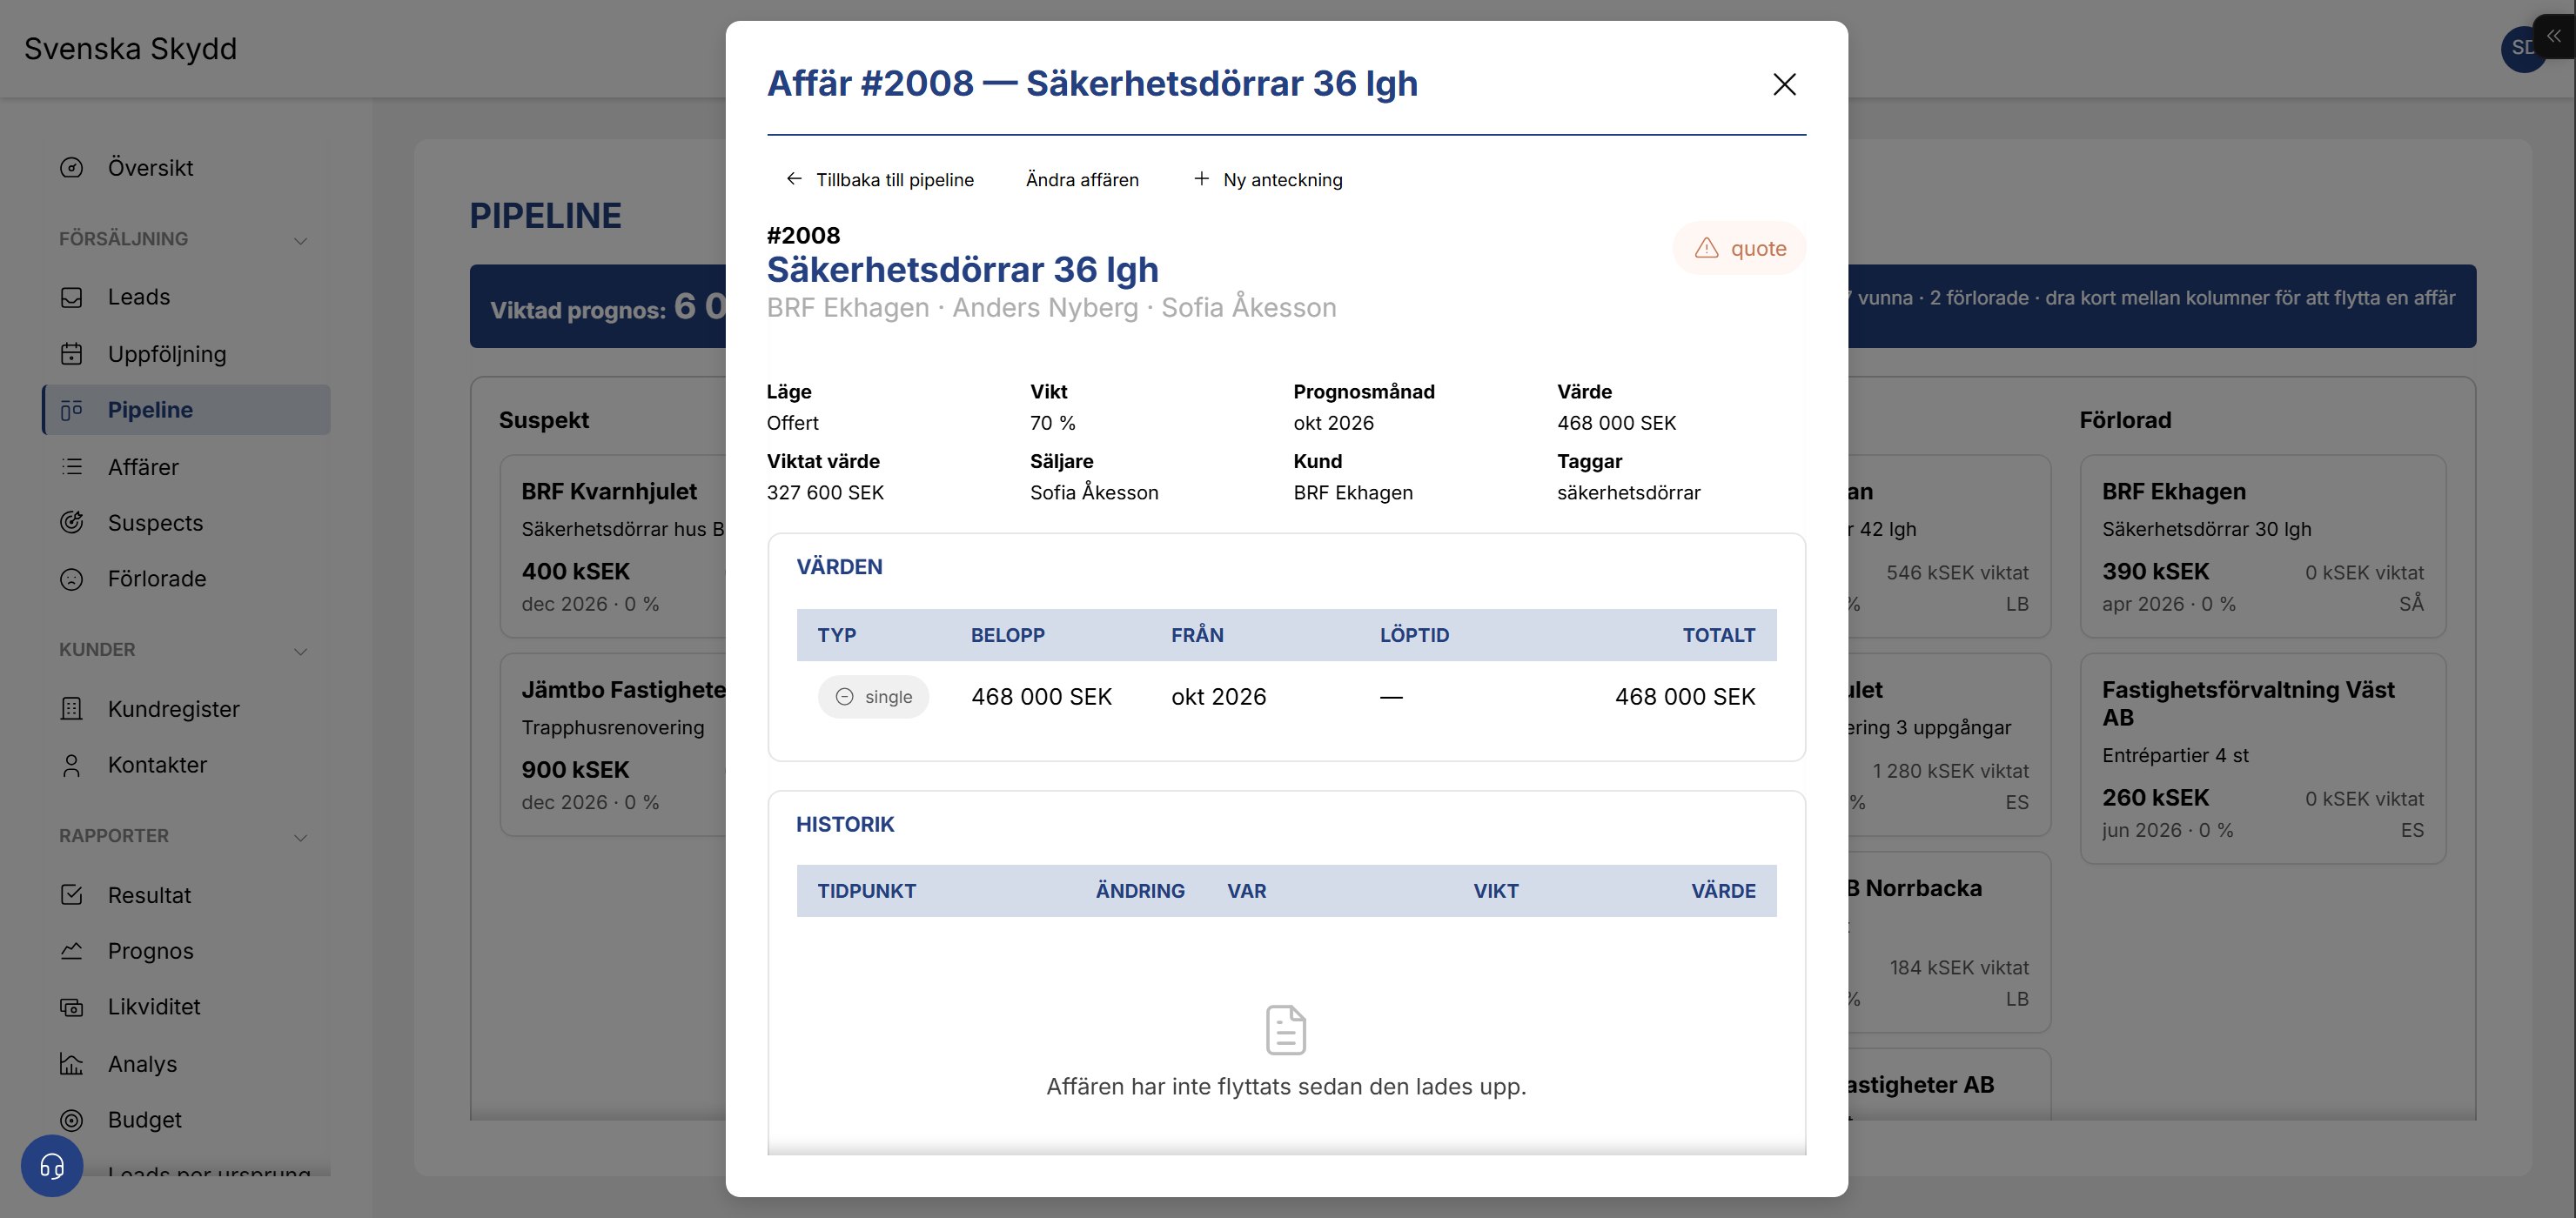The image size is (2576, 1218).
Task: Click the TOTALT column header
Action: point(1718,635)
